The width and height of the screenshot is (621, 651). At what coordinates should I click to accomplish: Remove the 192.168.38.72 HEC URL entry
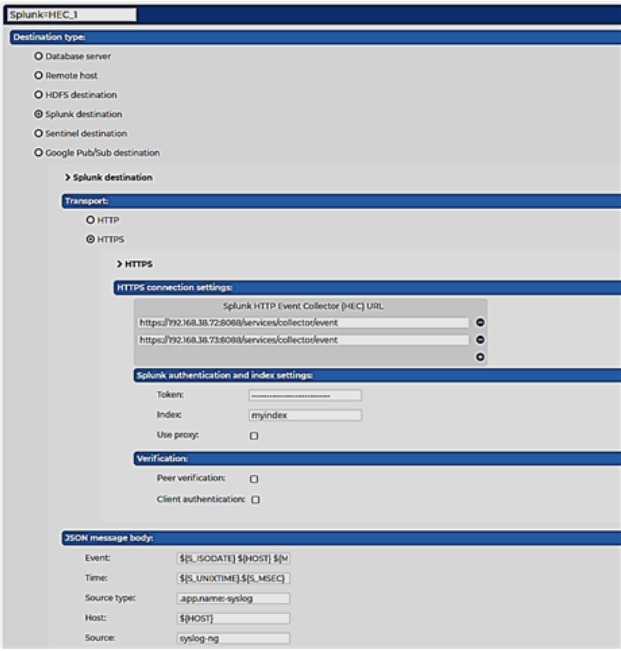(480, 323)
